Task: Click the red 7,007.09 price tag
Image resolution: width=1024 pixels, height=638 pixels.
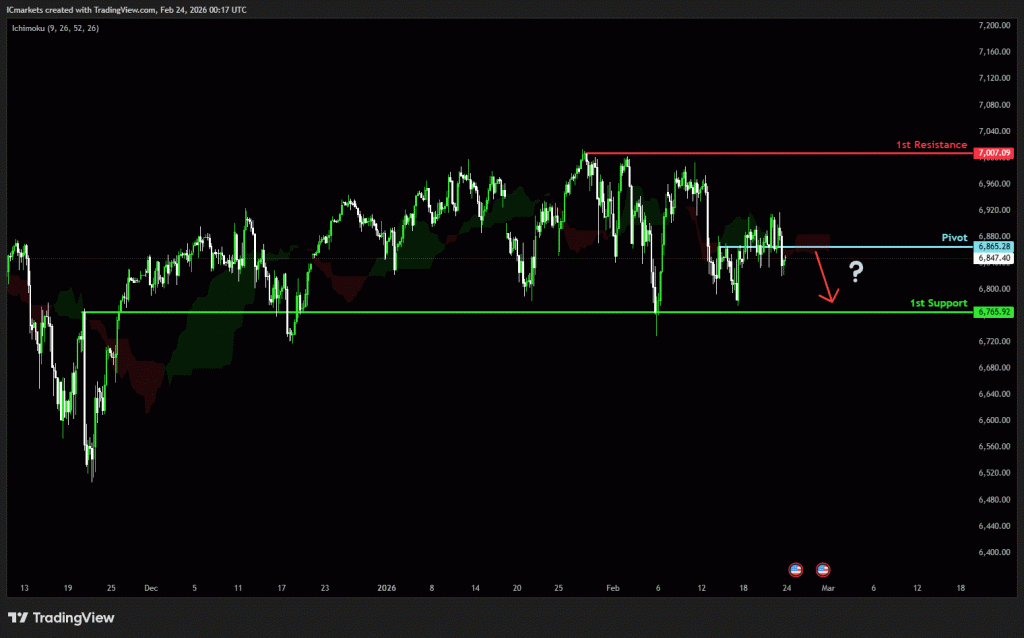Action: pyautogui.click(x=995, y=153)
